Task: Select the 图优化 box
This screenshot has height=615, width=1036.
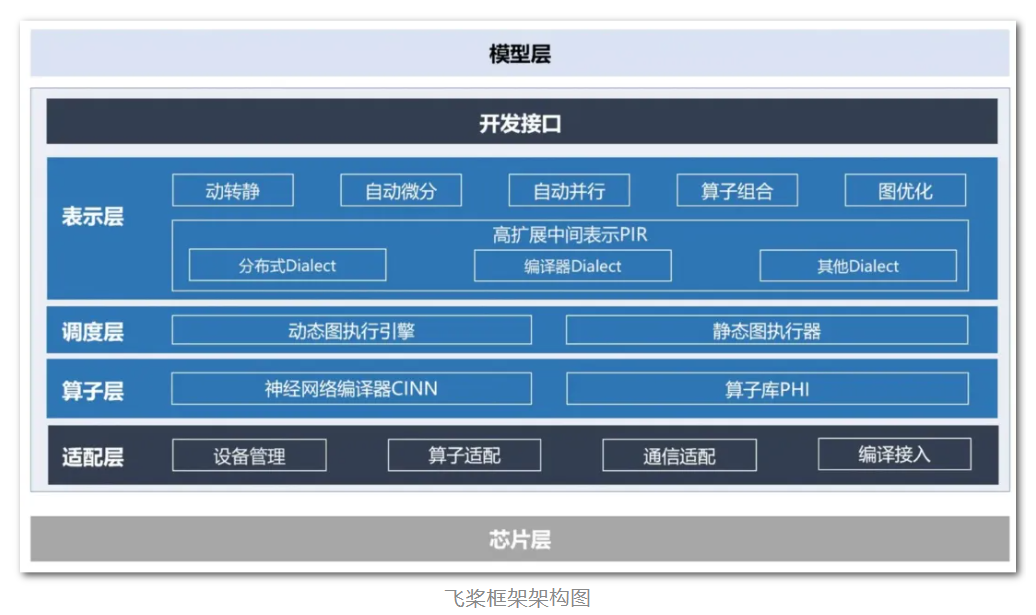Action: (x=905, y=190)
